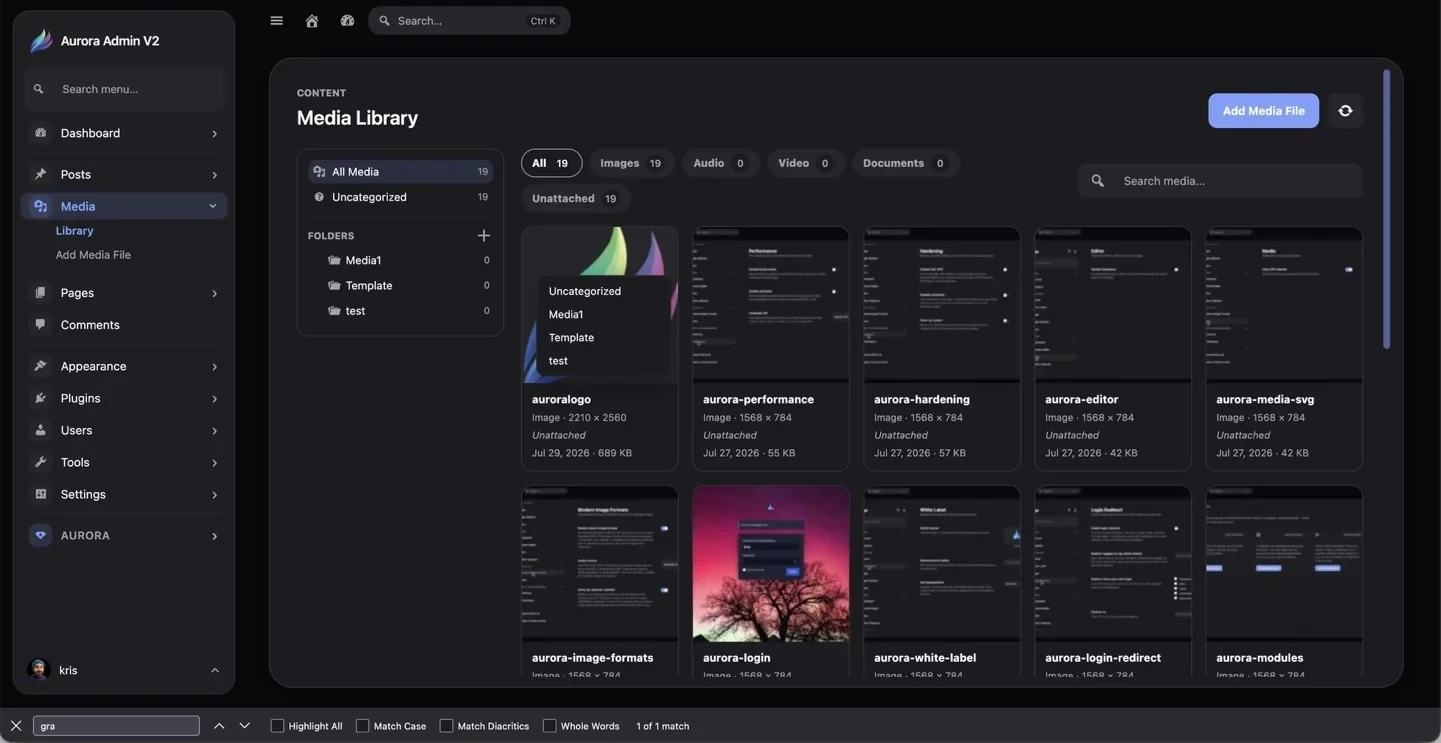Click the refresh media library icon
This screenshot has height=743, width=1441.
pyautogui.click(x=1345, y=111)
